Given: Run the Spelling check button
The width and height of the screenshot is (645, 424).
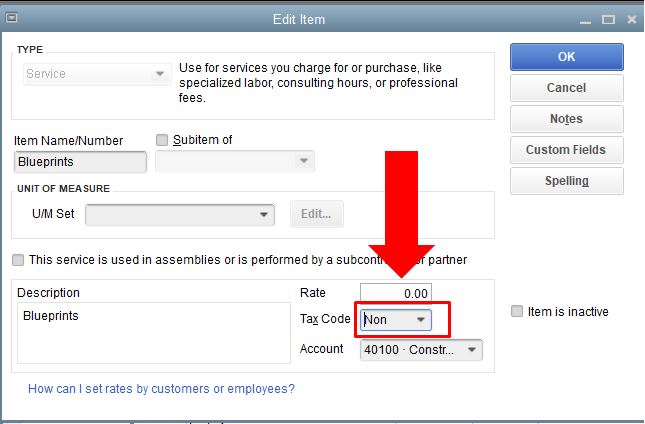Looking at the screenshot, I should click(x=567, y=181).
